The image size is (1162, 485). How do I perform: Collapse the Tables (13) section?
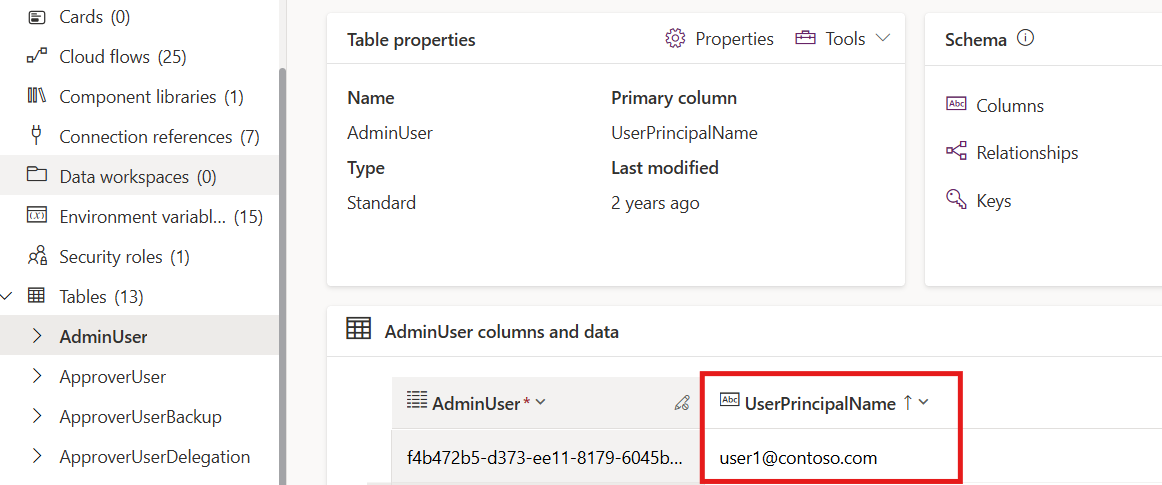click(x=8, y=297)
